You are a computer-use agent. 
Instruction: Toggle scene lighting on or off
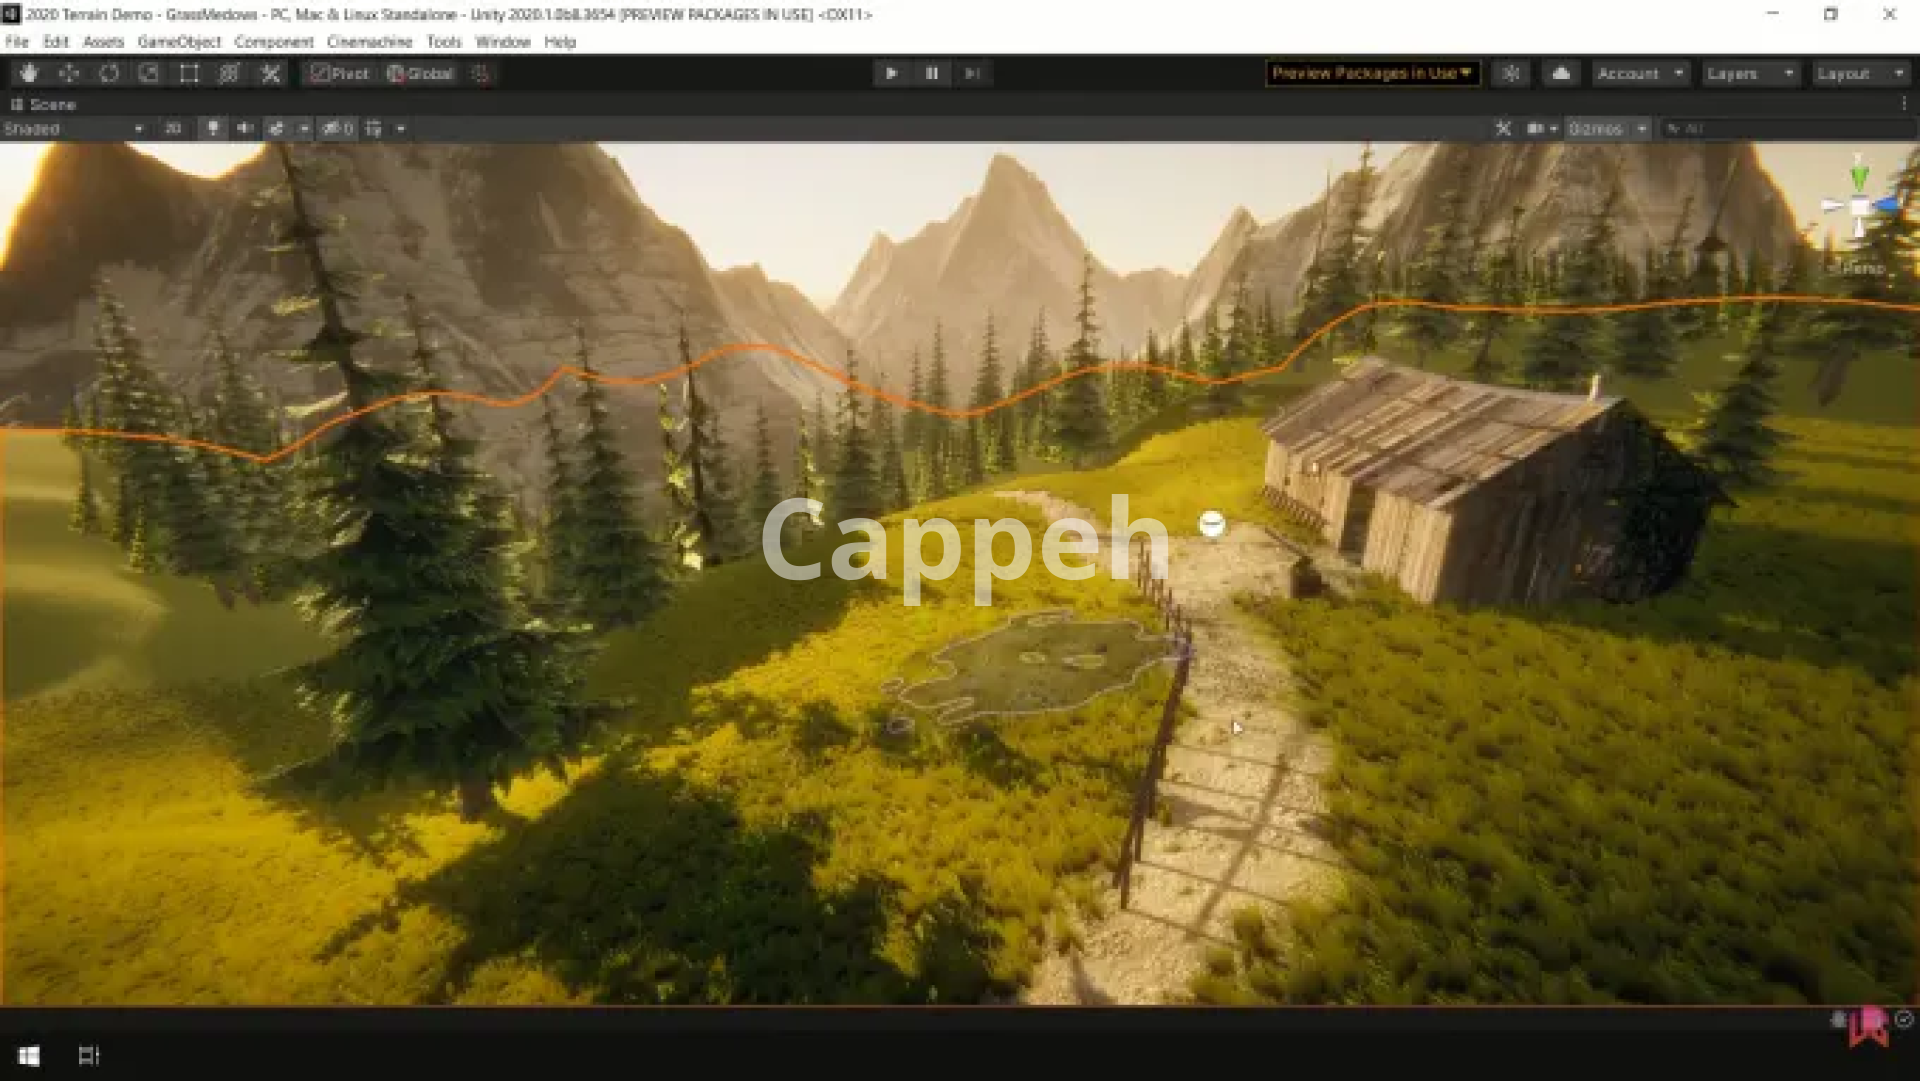click(x=213, y=129)
